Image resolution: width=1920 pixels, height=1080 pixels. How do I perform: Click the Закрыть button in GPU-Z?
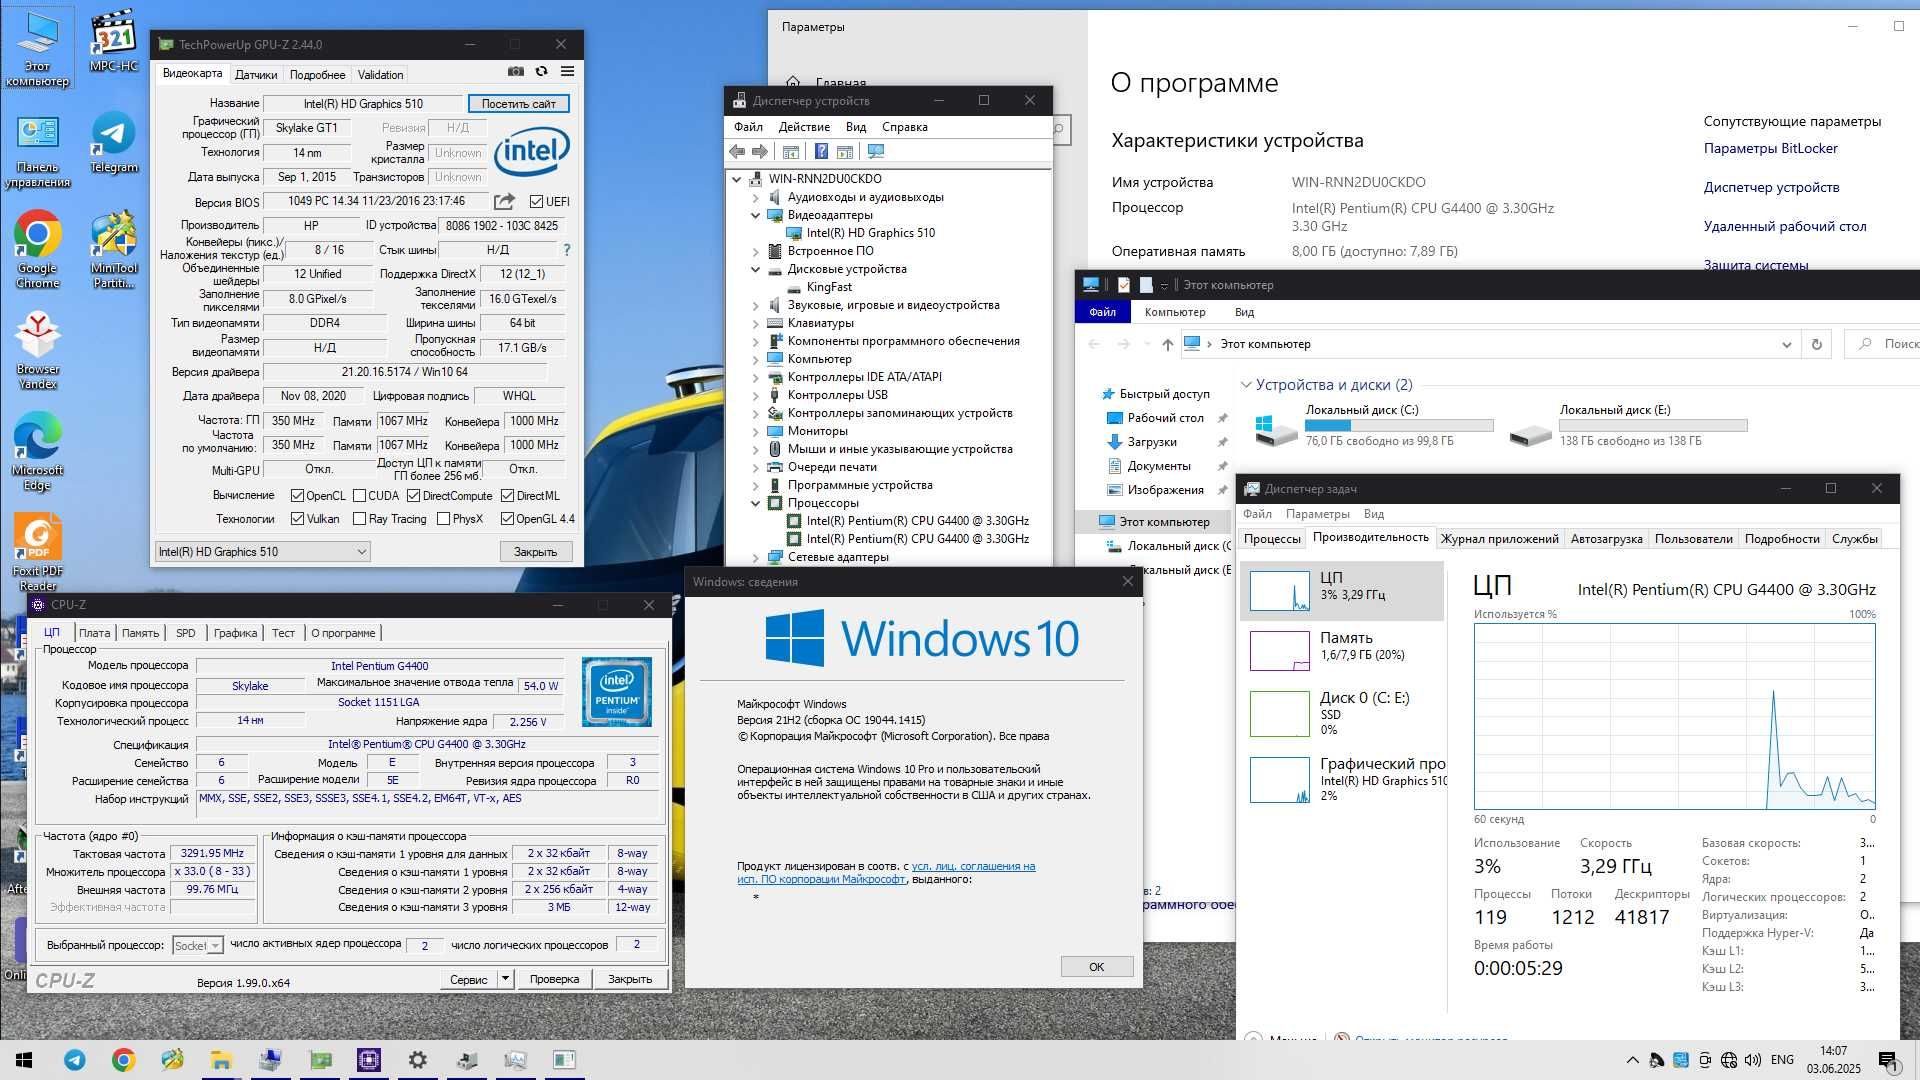[x=535, y=552]
